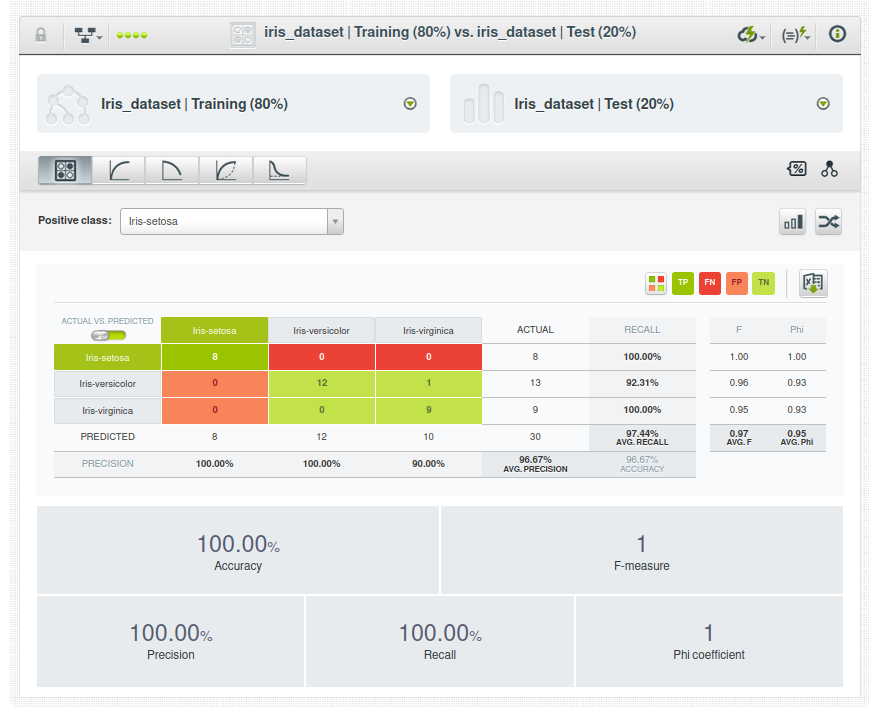Click the shuffle arrows button
Image resolution: width=873 pixels, height=717 pixels.
pyautogui.click(x=828, y=222)
